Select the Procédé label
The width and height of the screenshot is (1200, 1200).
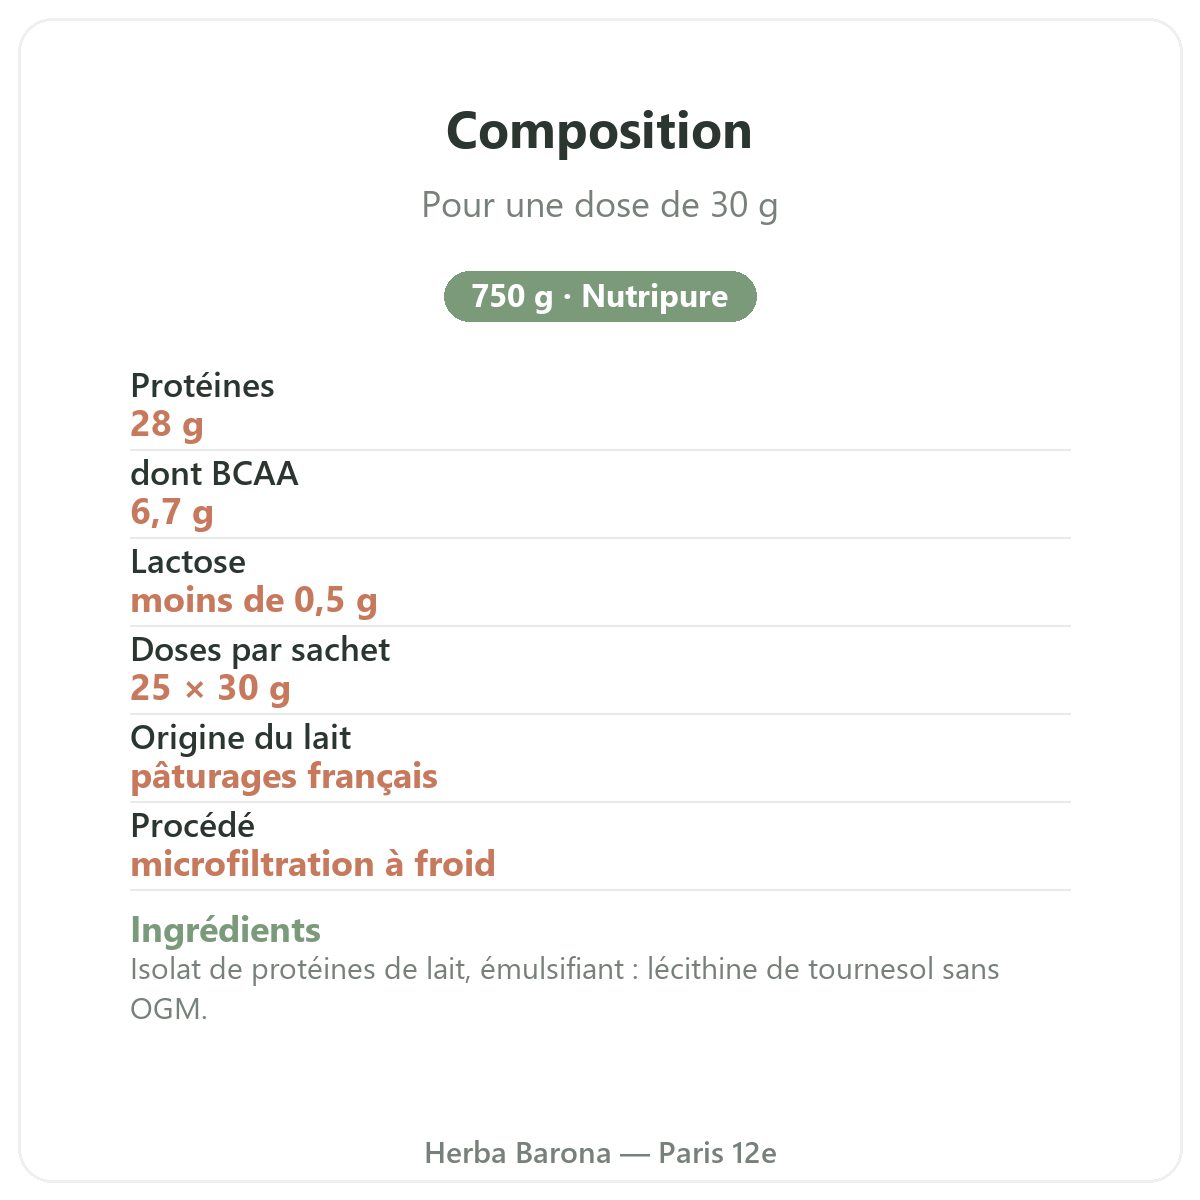pos(193,825)
